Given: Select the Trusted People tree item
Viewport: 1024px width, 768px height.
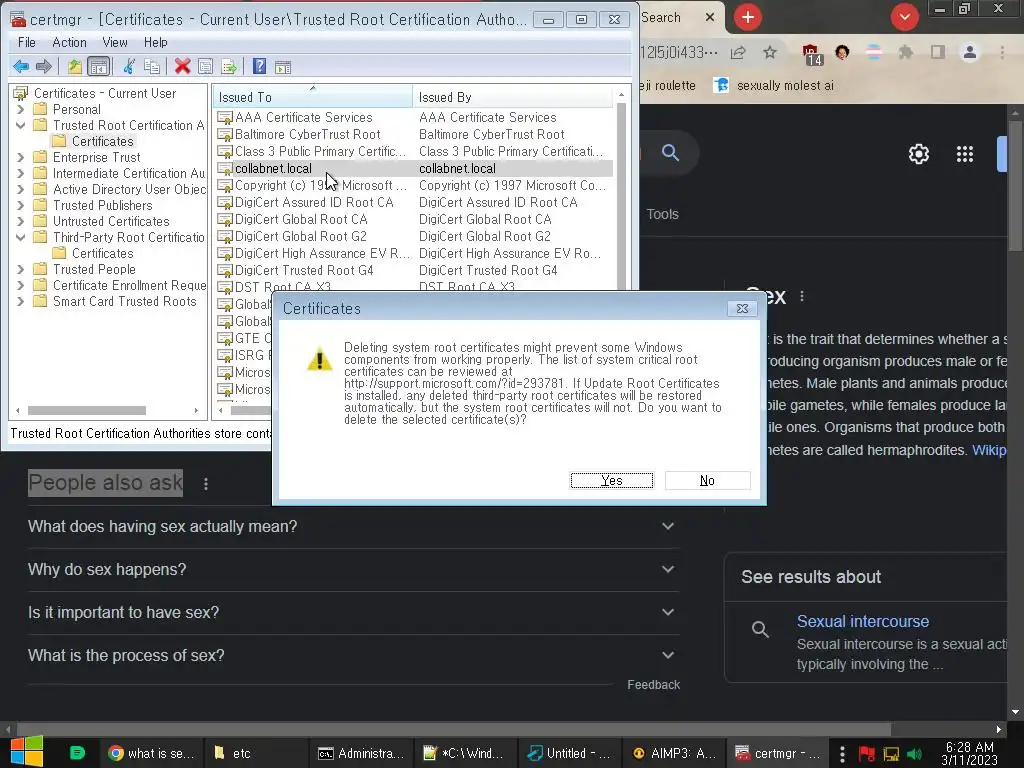Looking at the screenshot, I should click(94, 269).
